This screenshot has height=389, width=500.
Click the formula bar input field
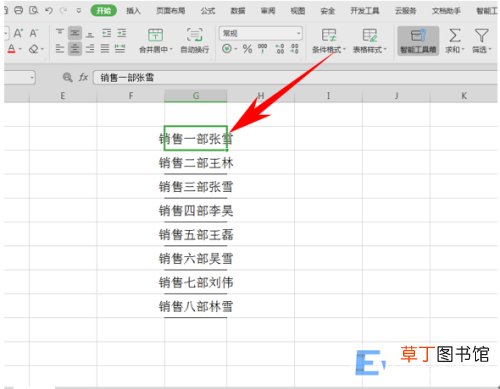(295, 78)
